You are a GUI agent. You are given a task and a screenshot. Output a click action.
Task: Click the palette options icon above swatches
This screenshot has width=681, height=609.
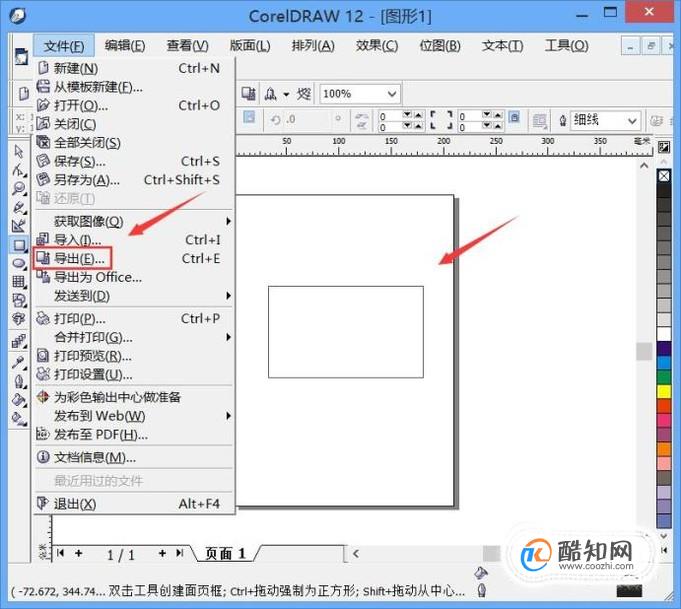tap(664, 147)
